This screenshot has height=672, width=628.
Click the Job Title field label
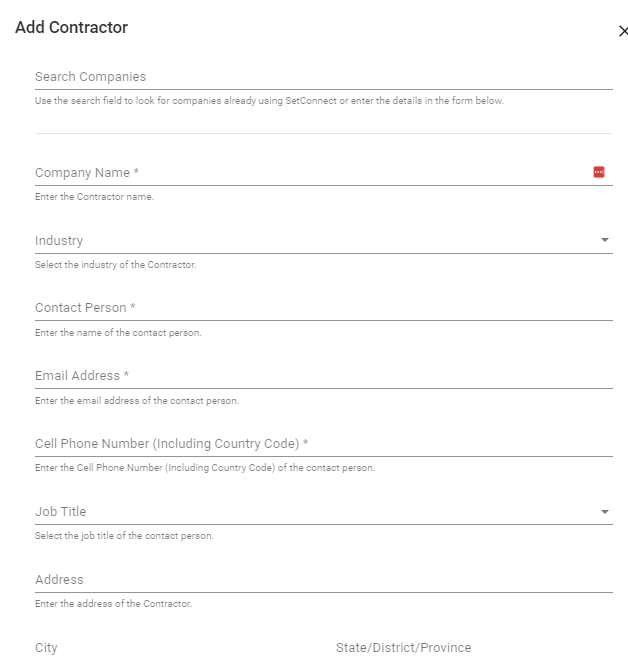(60, 512)
